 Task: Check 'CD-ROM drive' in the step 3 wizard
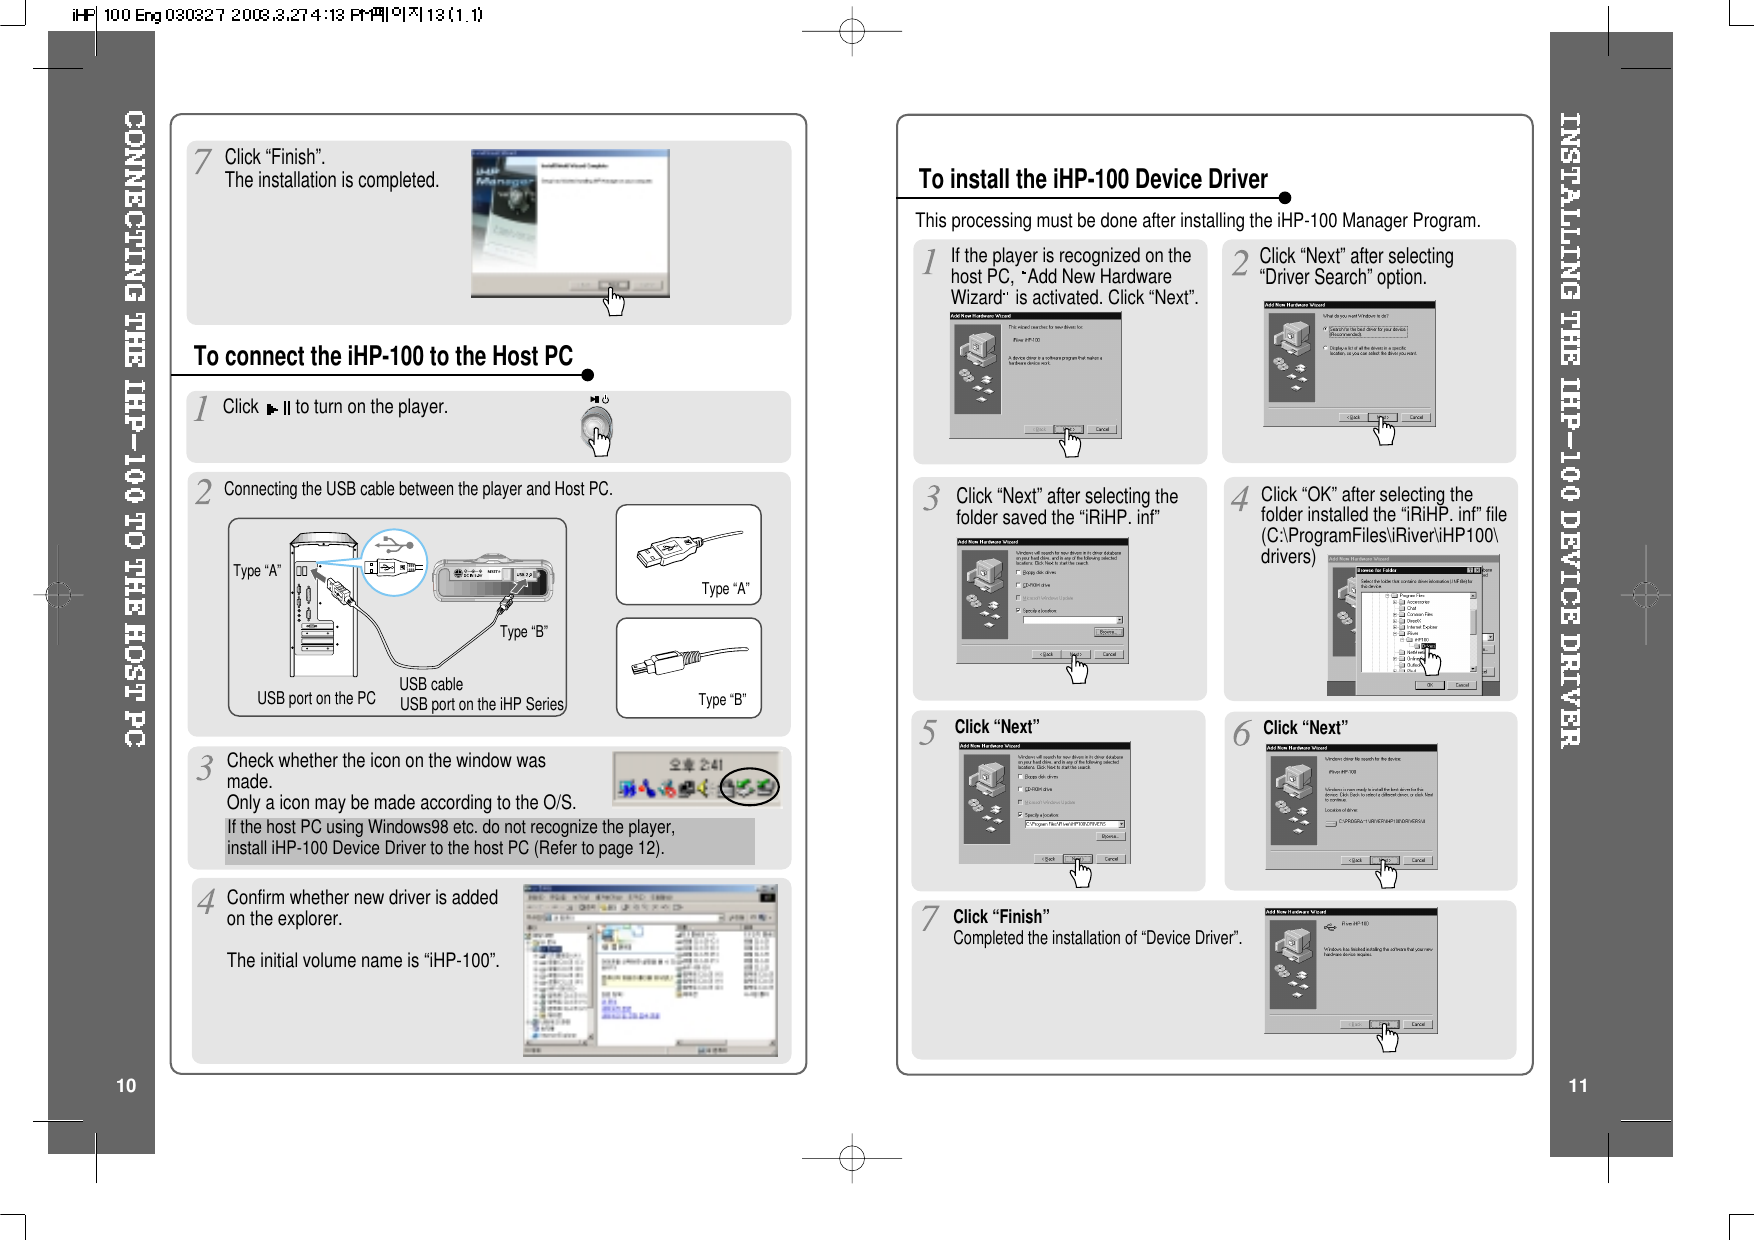click(1018, 585)
